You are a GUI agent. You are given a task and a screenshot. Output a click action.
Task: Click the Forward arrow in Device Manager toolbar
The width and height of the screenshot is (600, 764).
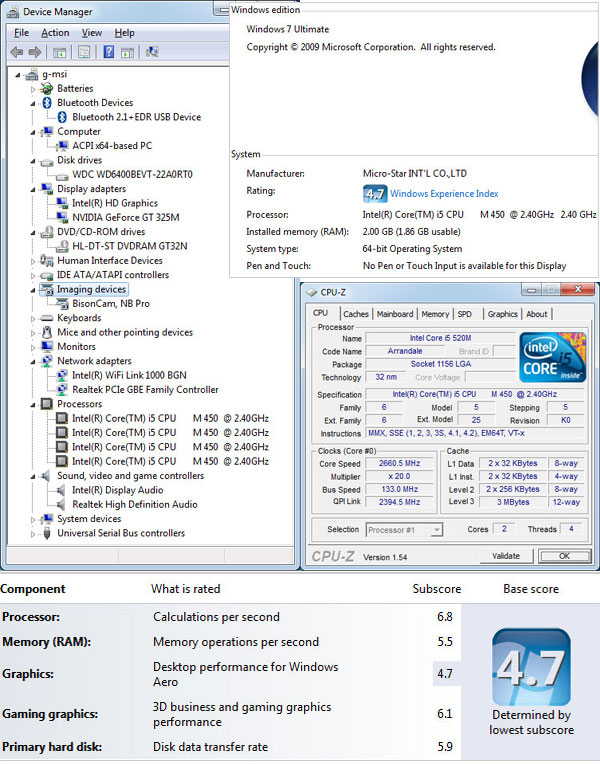point(35,52)
